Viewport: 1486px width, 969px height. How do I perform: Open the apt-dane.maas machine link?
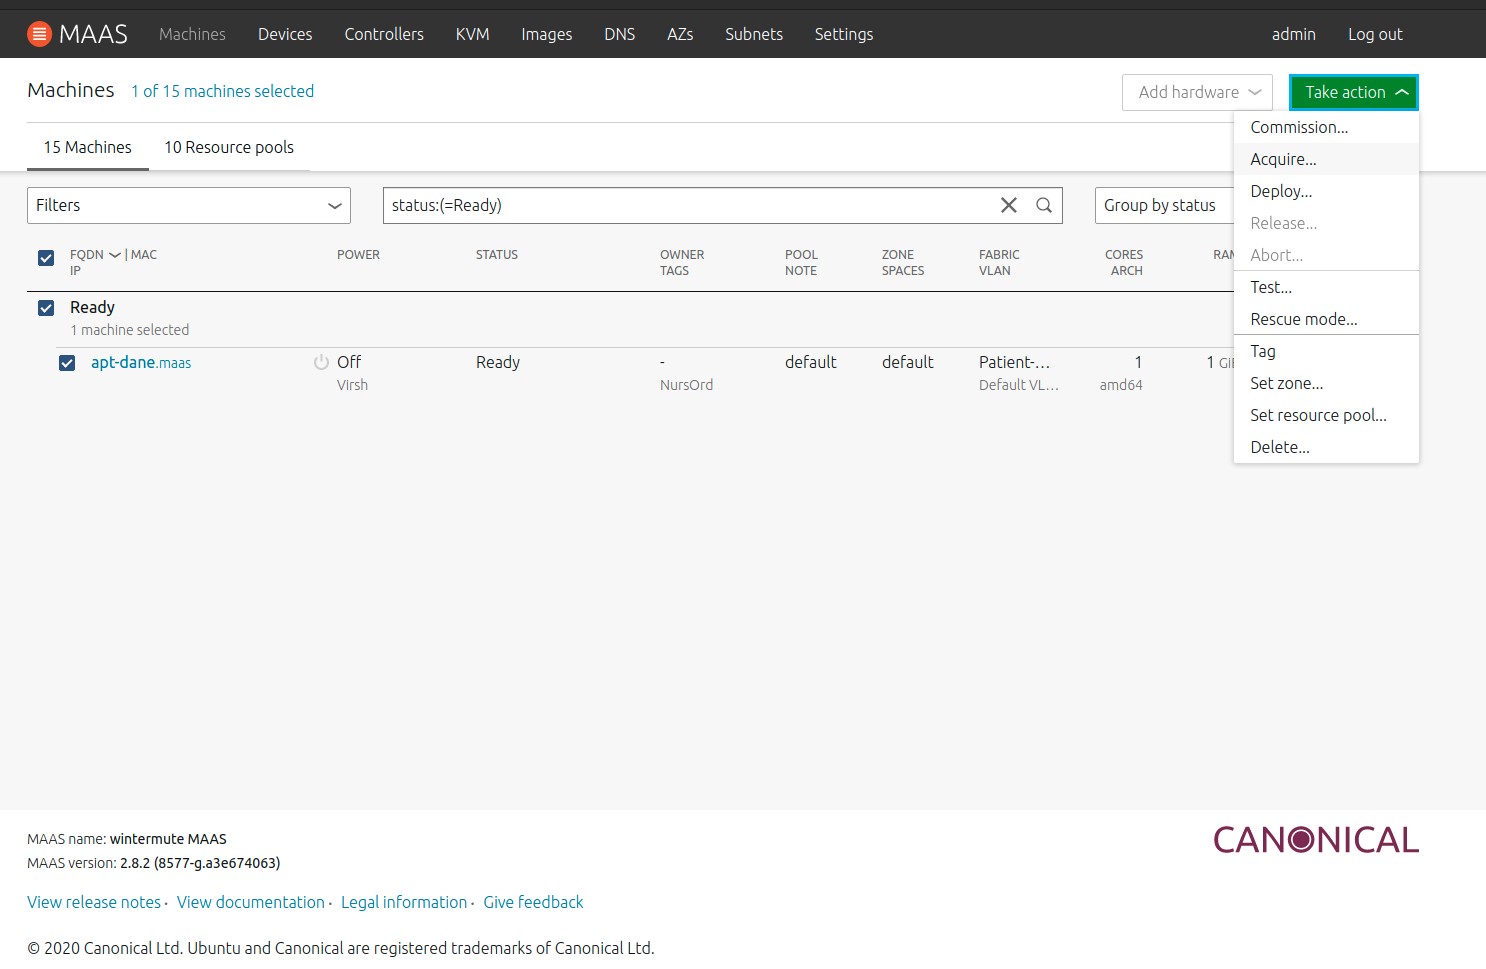141,363
